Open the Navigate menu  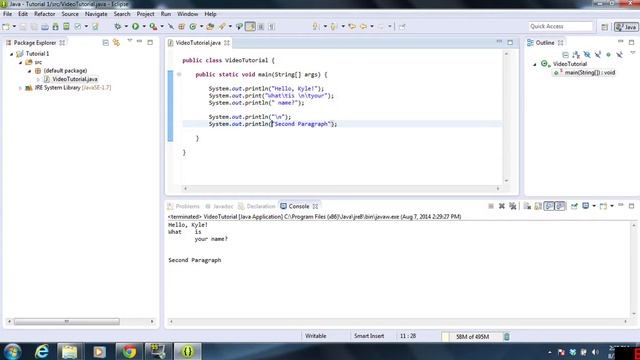pyautogui.click(x=96, y=14)
